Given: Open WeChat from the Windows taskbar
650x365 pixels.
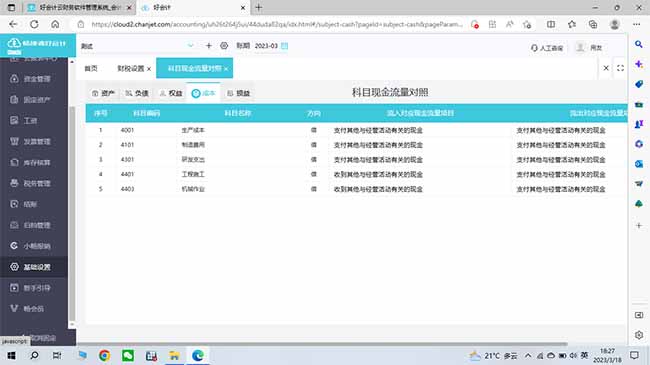Looking at the screenshot, I should [x=128, y=355].
